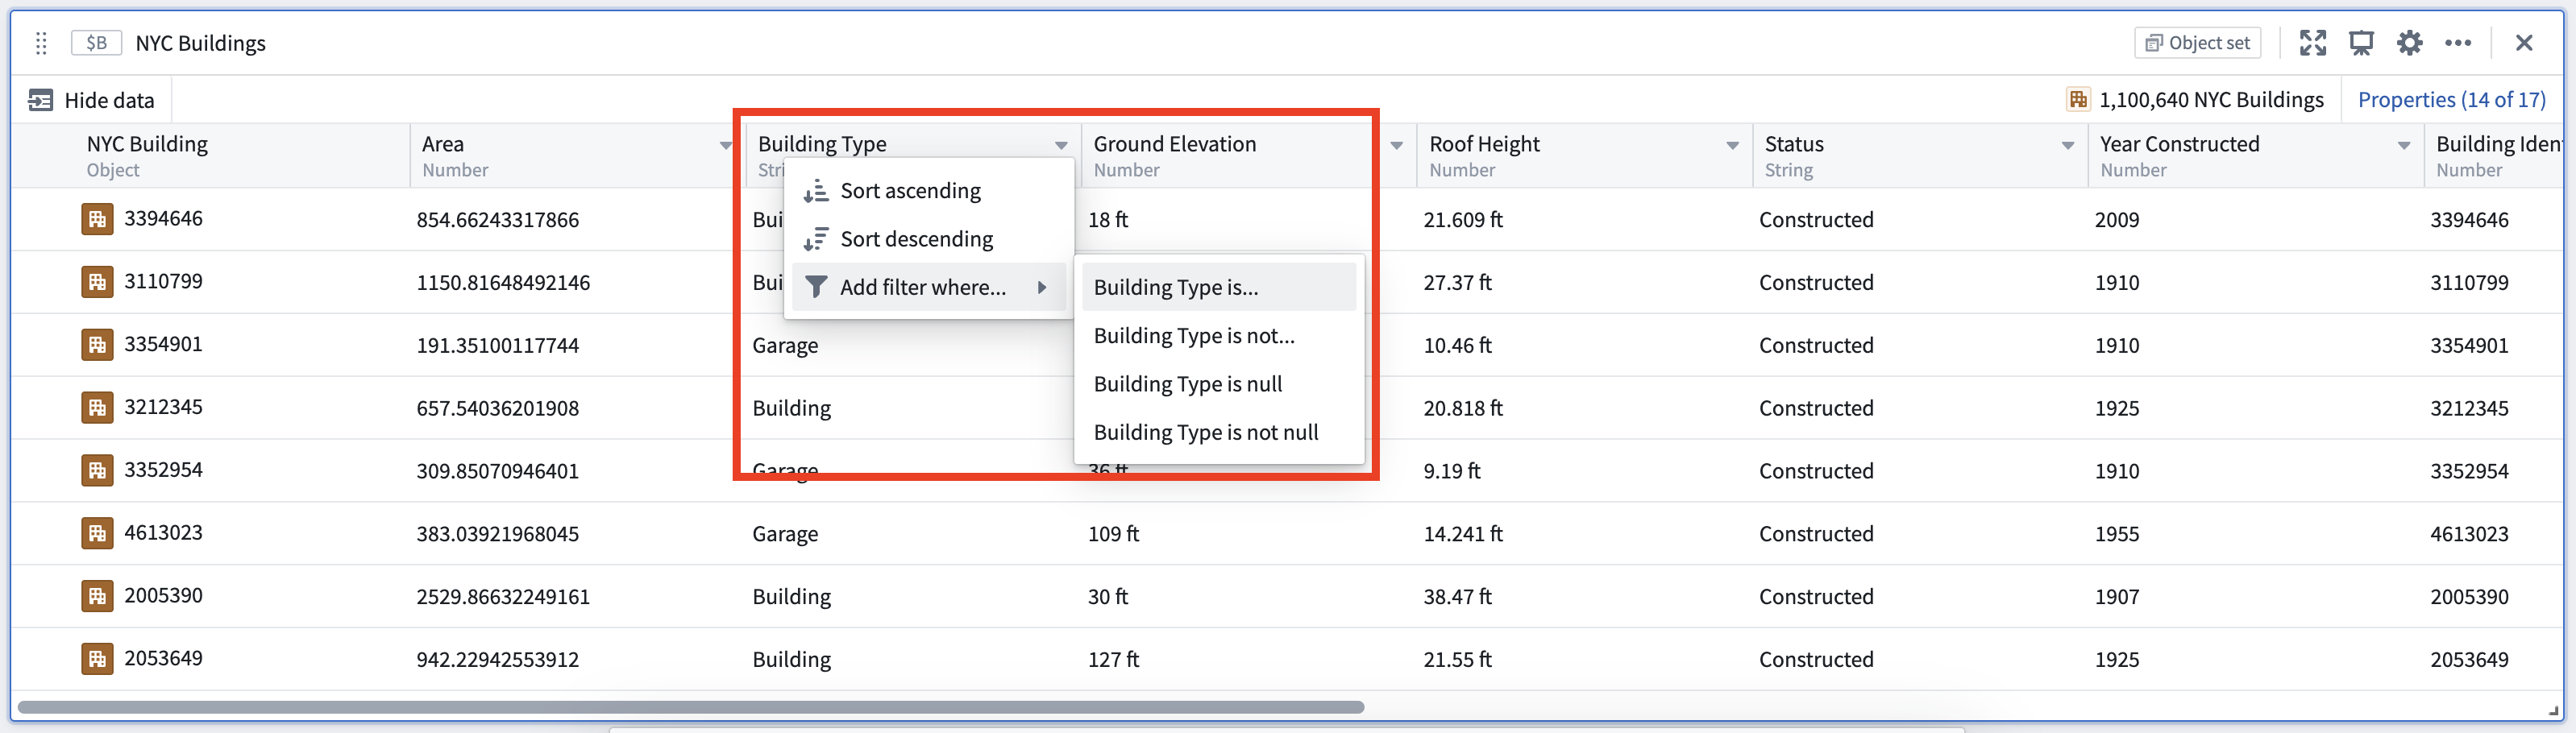Click building icon for object 3110799
The width and height of the screenshot is (2576, 733).
[97, 282]
